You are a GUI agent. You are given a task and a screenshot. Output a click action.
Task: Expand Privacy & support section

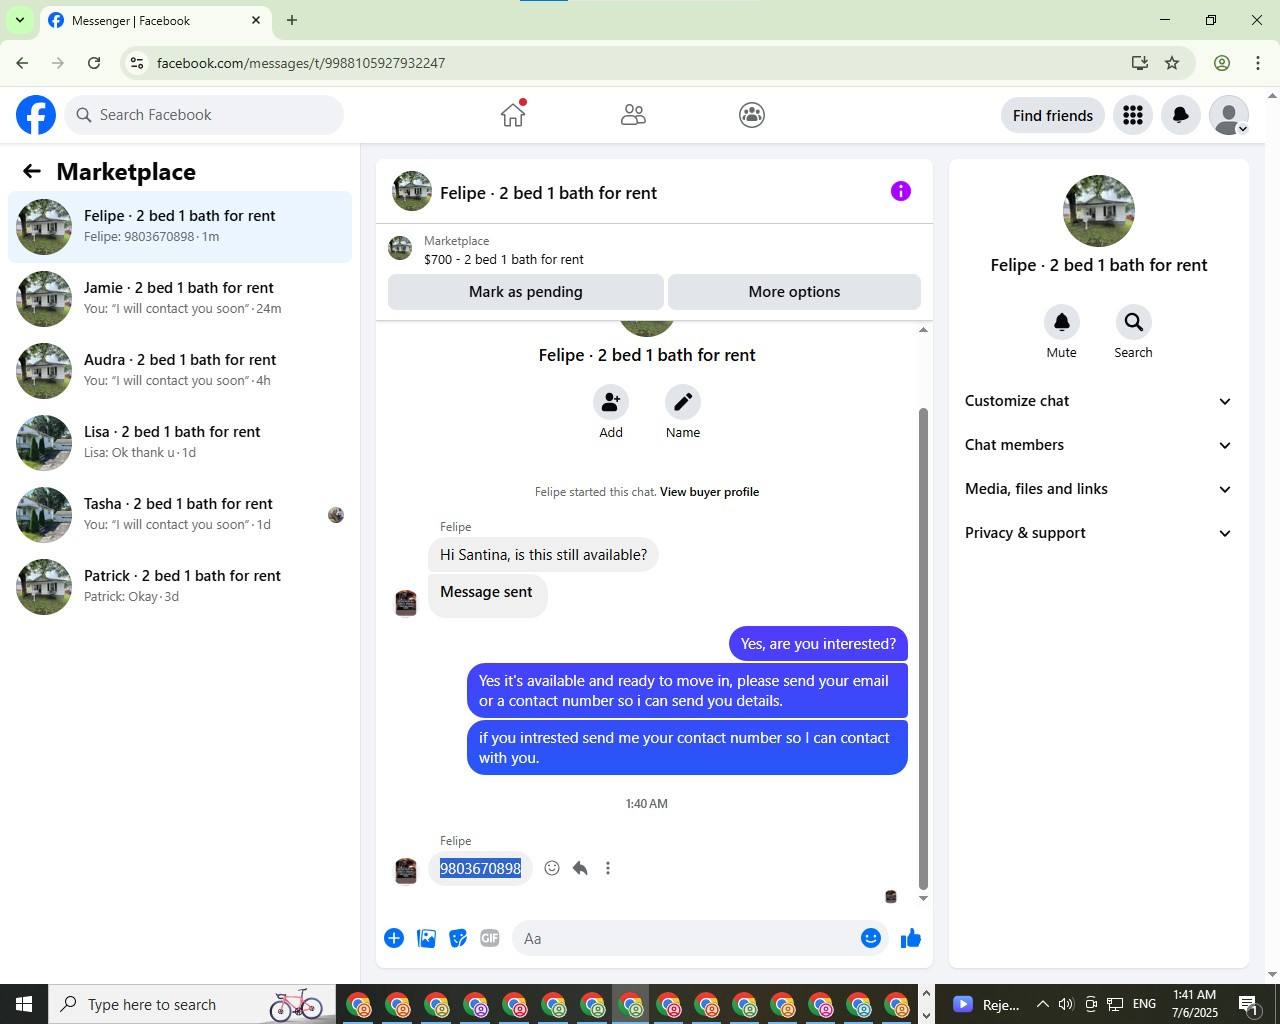tap(1099, 533)
